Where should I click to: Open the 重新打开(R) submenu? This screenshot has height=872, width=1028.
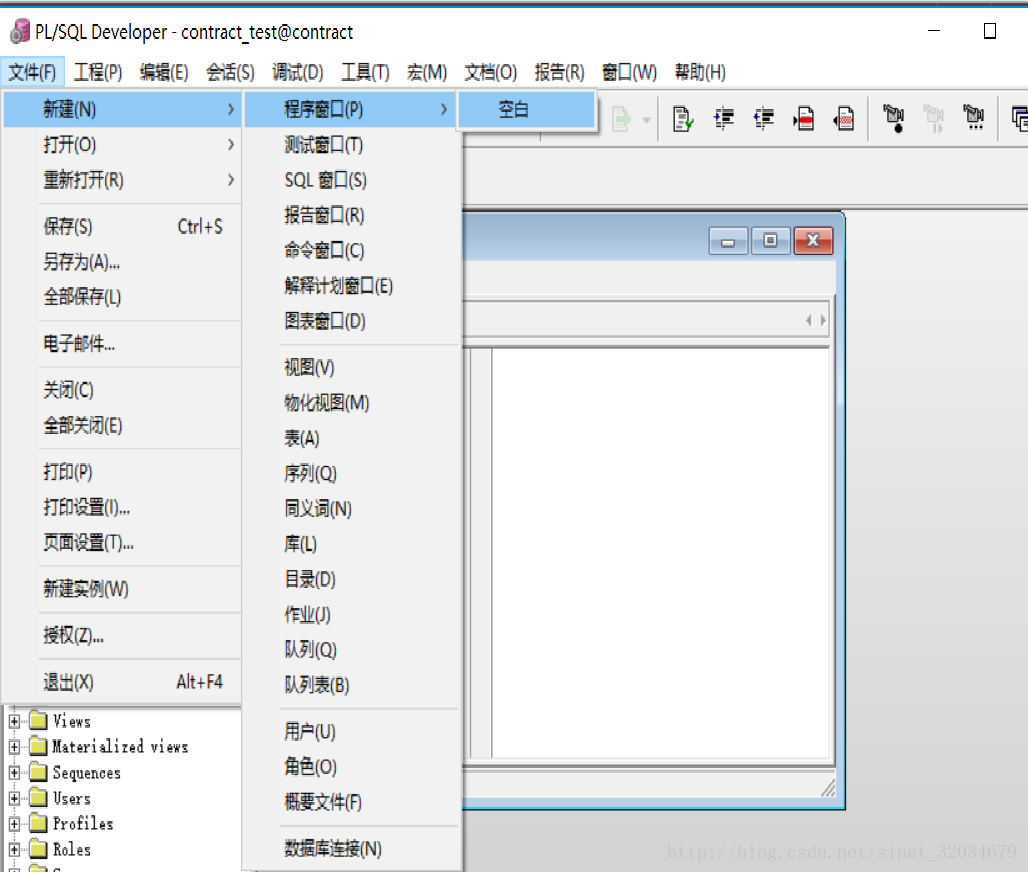123,180
